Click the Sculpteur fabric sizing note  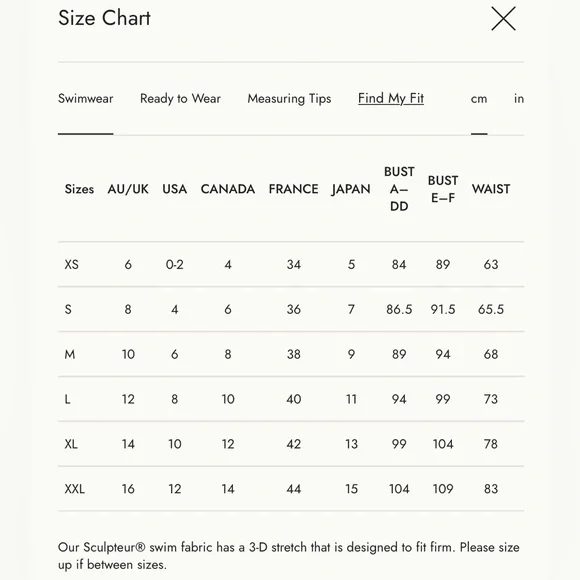289,556
